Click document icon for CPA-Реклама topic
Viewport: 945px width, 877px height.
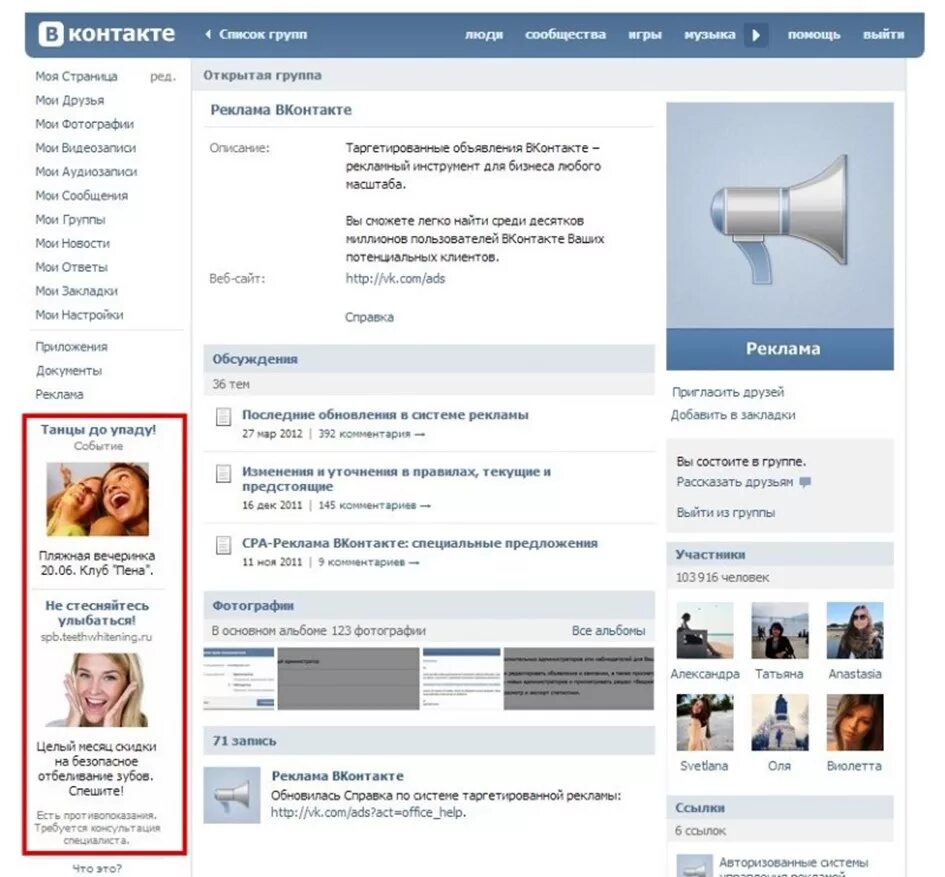click(x=224, y=545)
